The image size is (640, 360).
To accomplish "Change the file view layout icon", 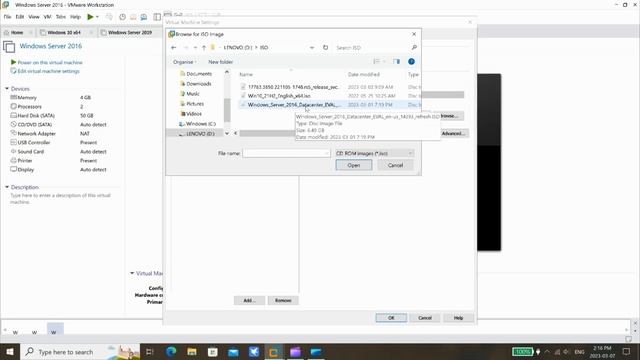I will point(376,62).
